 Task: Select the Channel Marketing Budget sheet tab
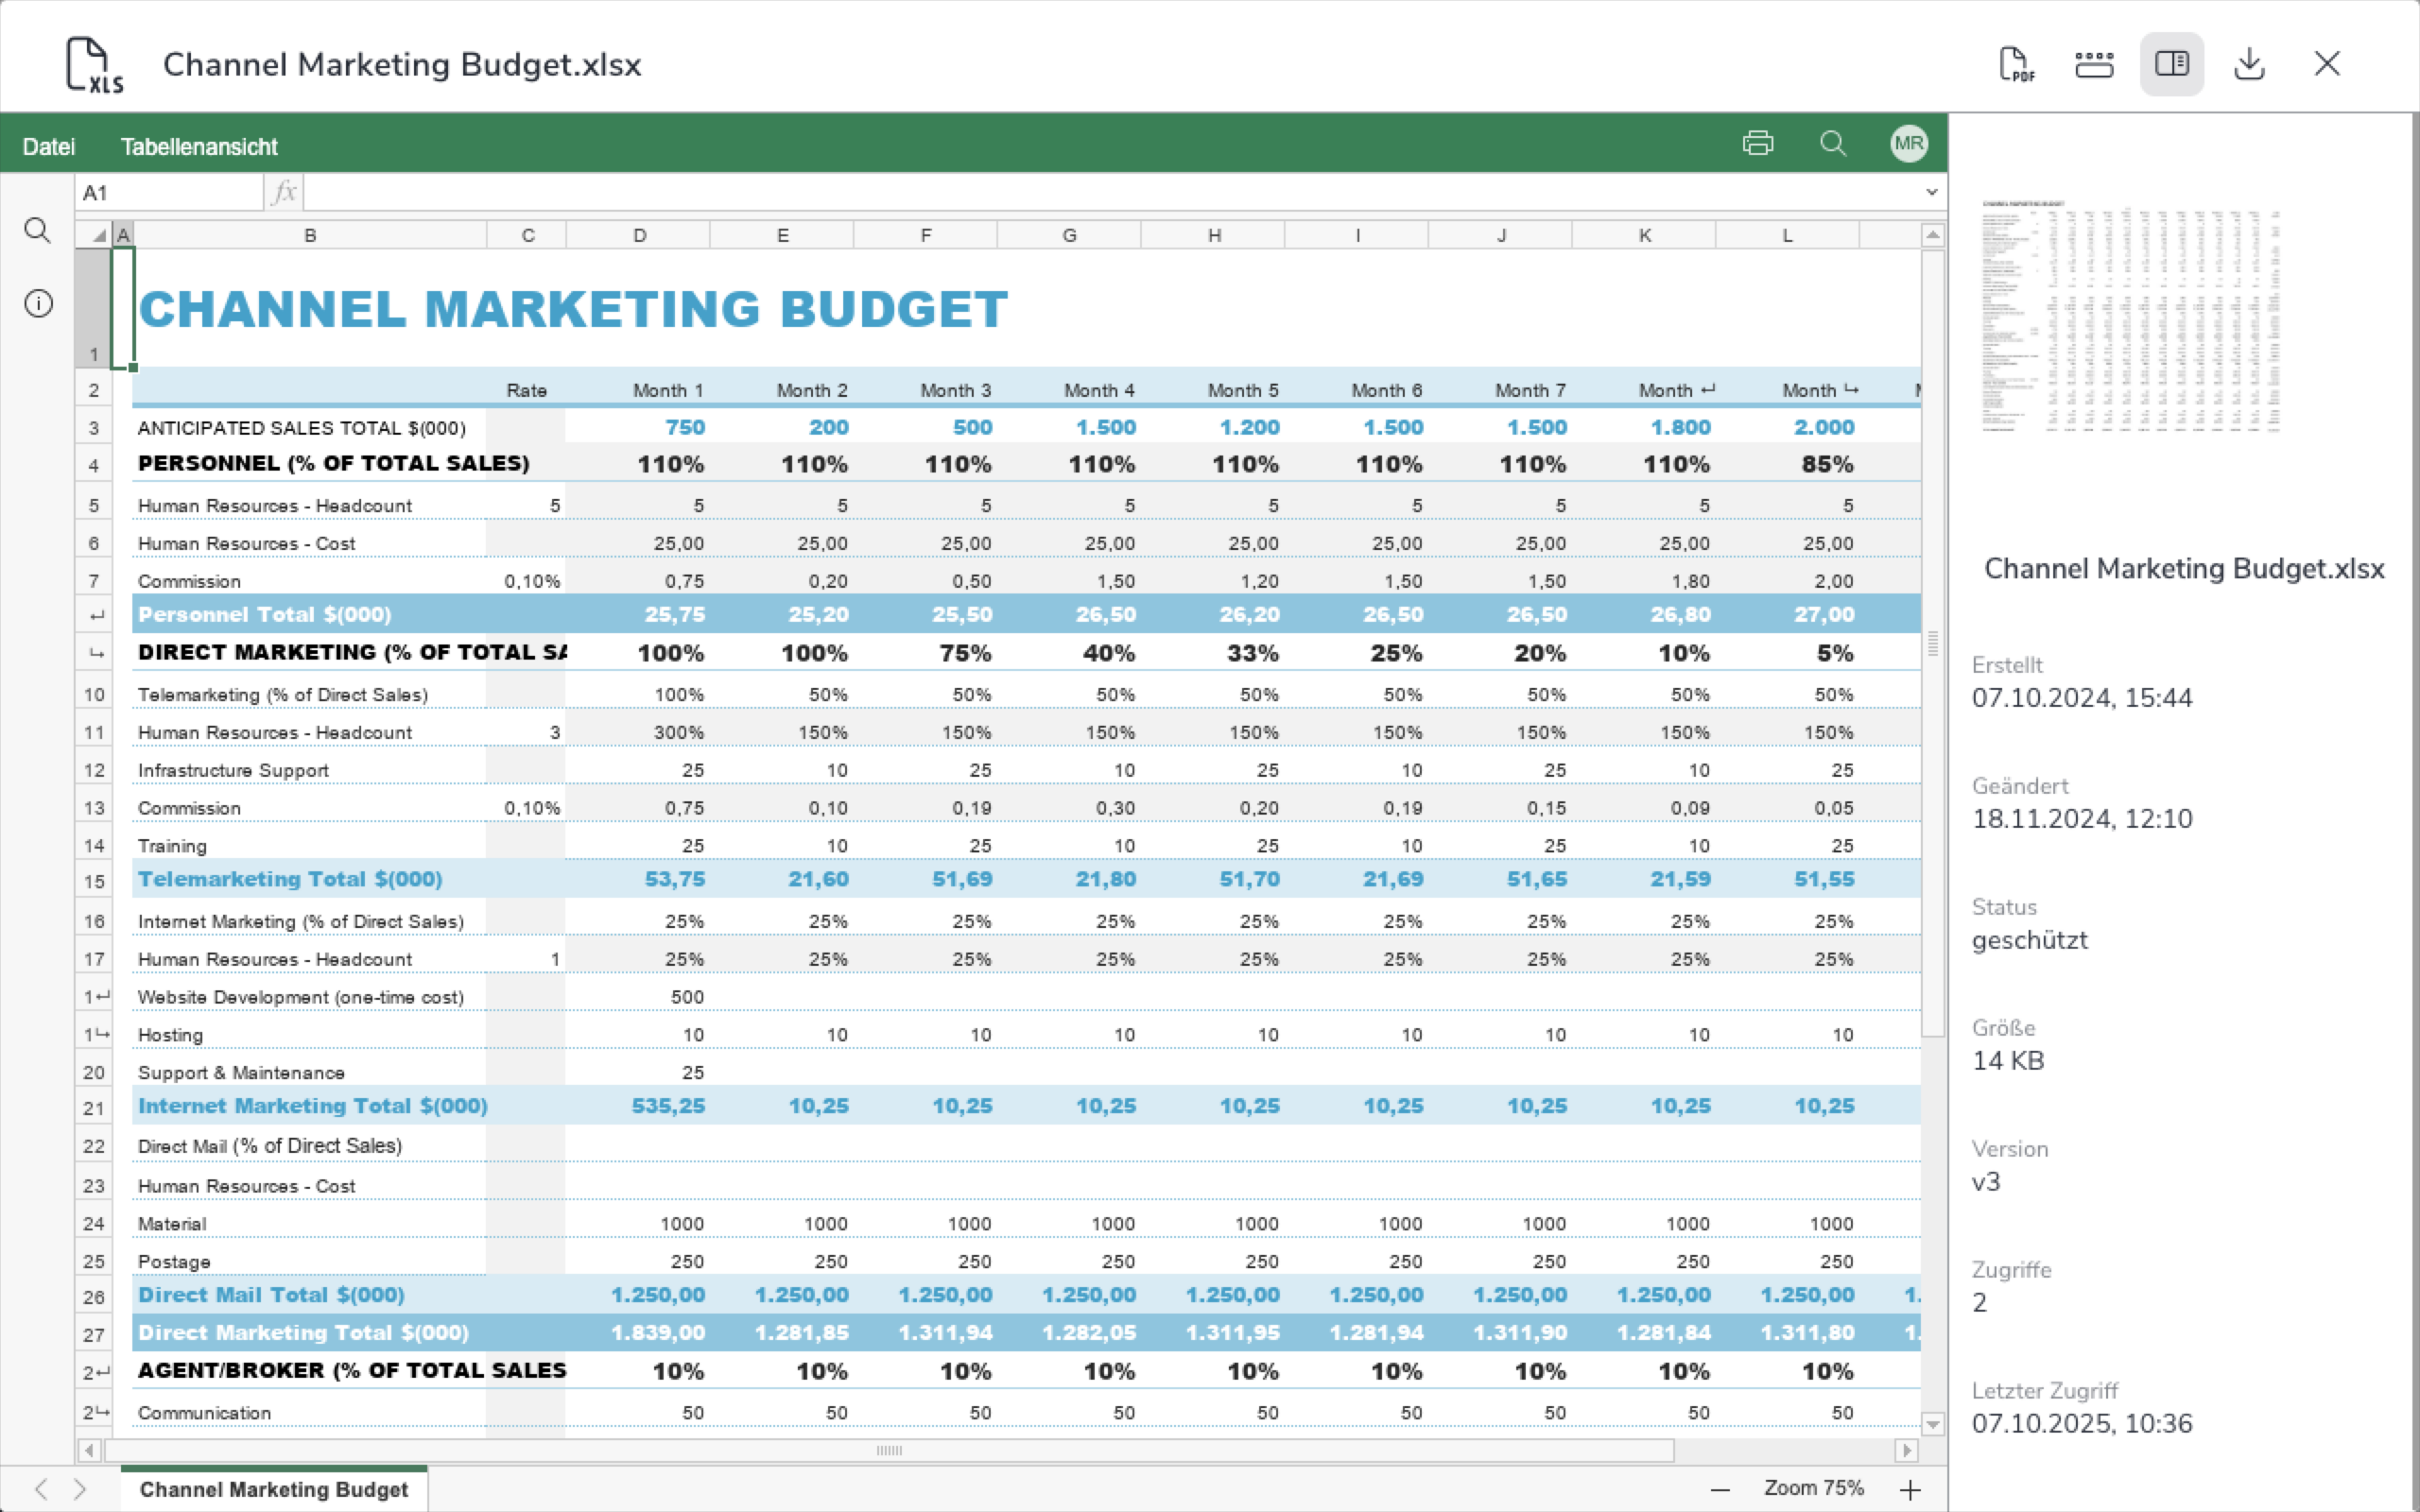274,1489
